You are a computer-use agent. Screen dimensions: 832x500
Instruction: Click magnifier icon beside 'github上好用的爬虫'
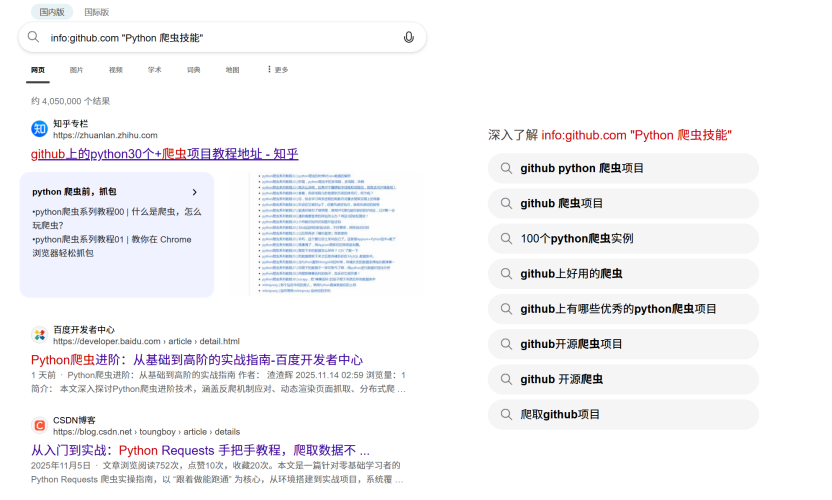[x=506, y=273]
